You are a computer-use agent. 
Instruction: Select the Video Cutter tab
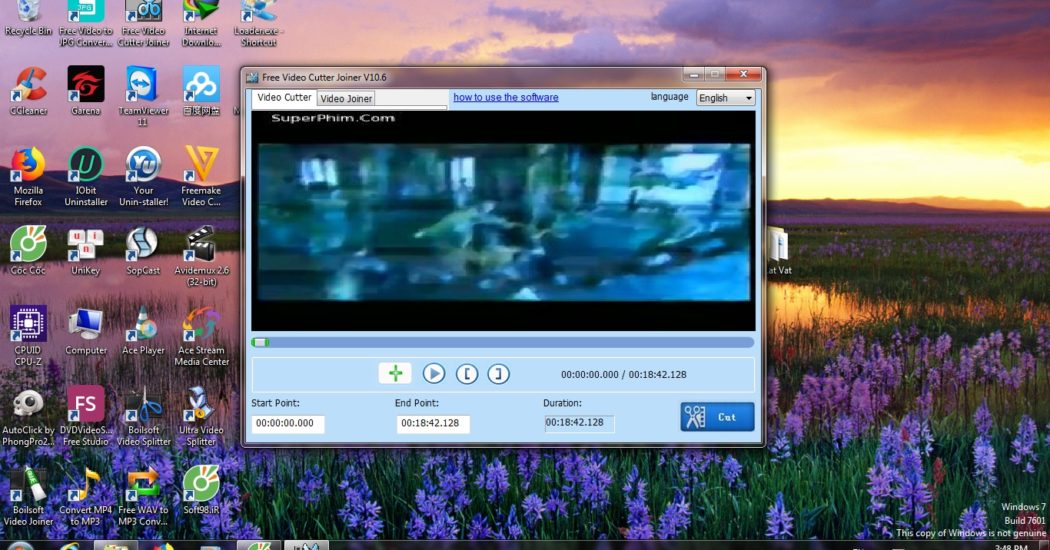point(284,97)
